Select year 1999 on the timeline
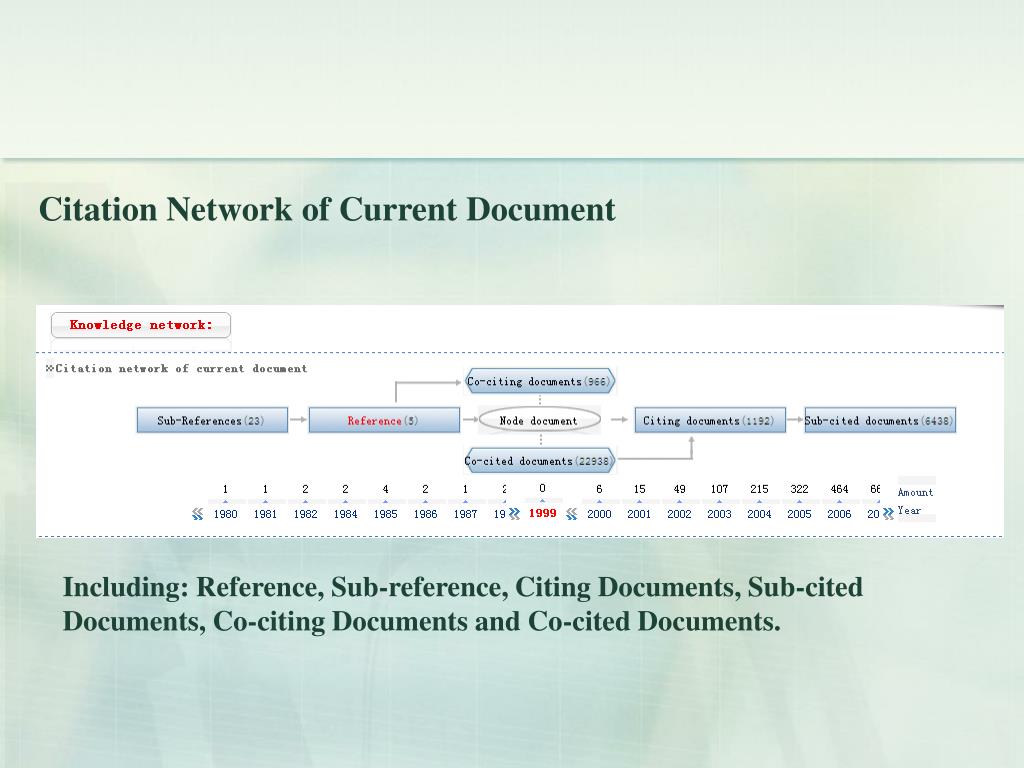This screenshot has width=1024, height=768. 543,513
